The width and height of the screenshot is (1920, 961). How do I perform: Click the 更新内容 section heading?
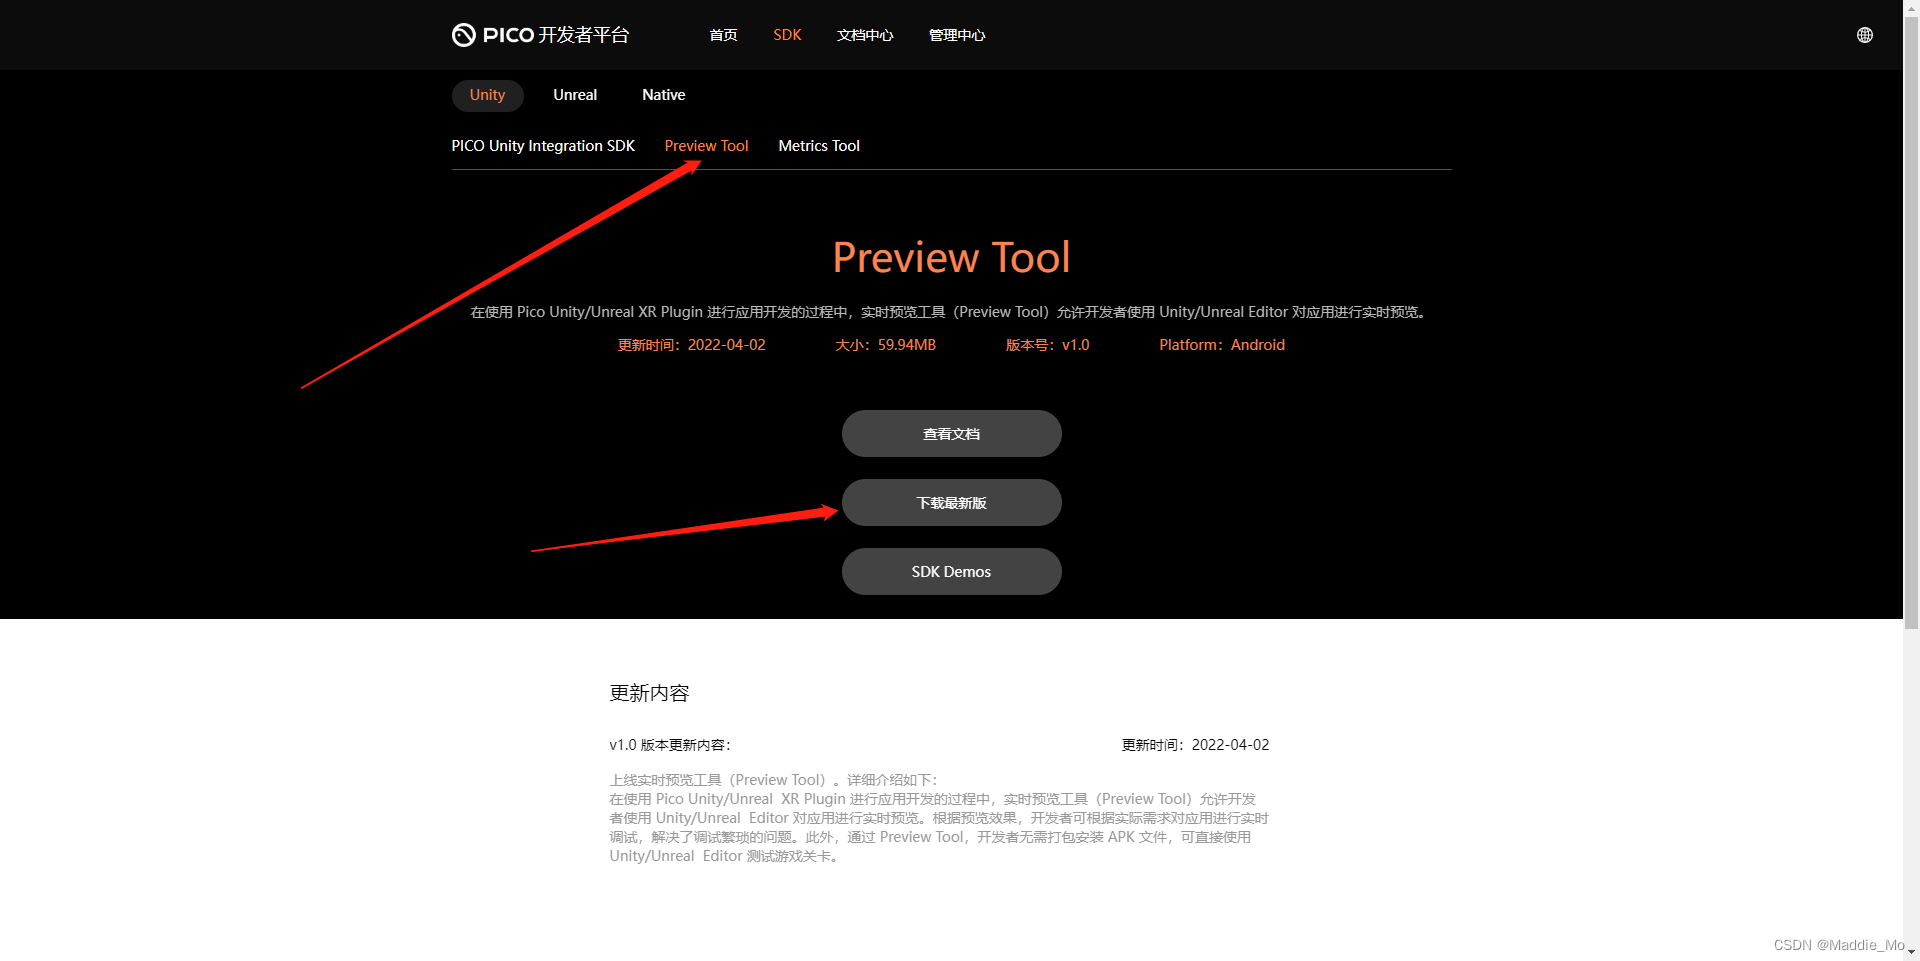(649, 693)
